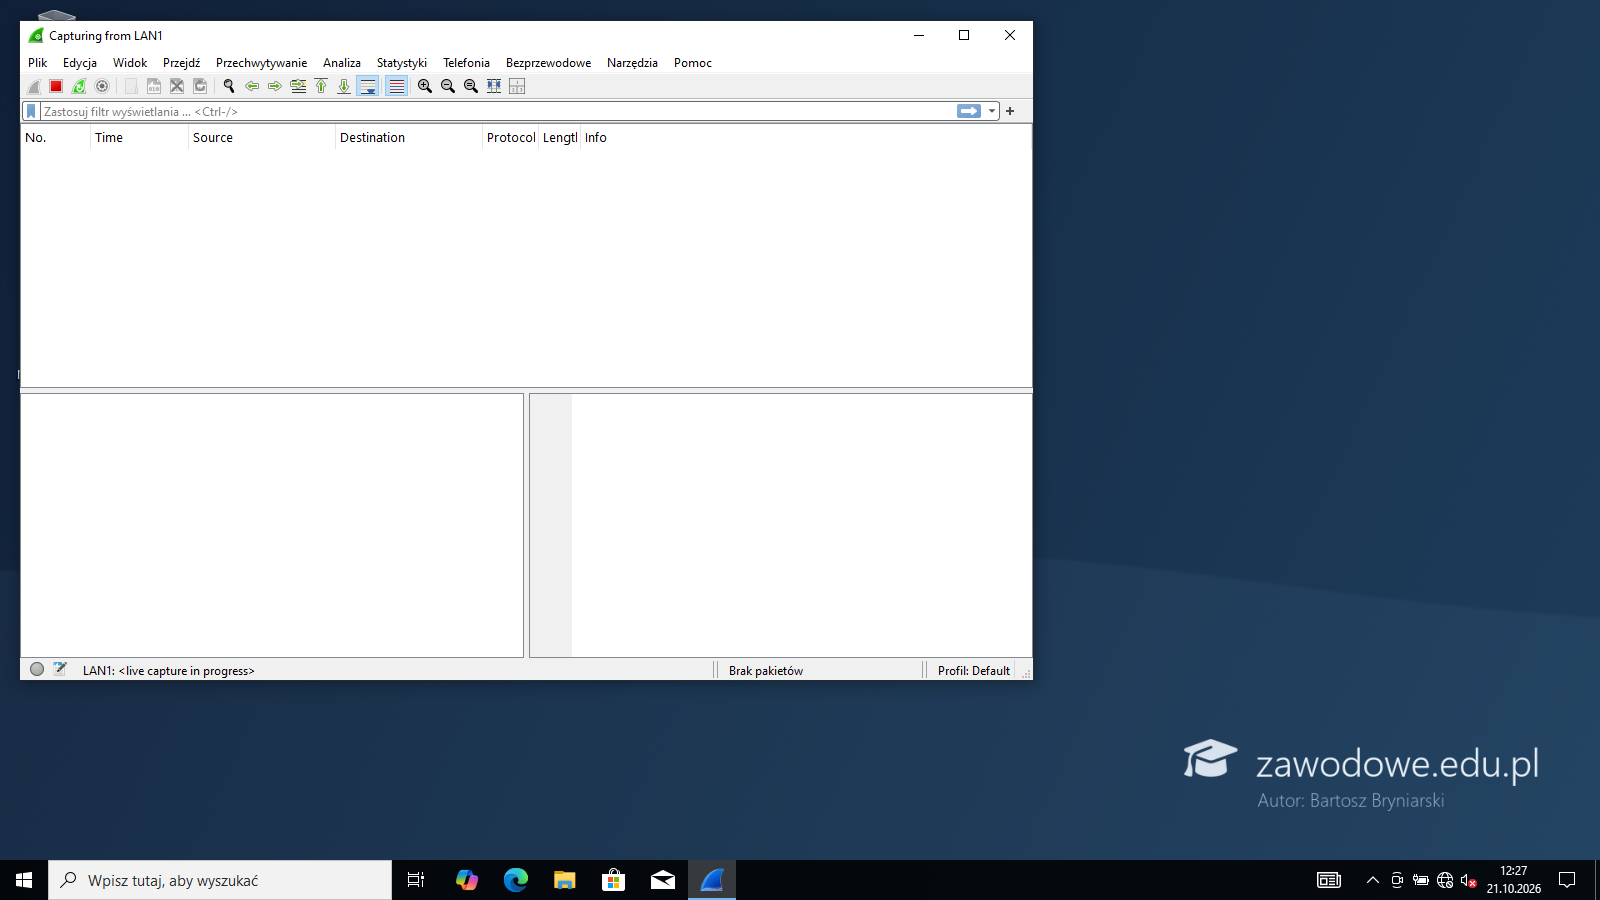Image resolution: width=1600 pixels, height=900 pixels.
Task: Zoom in the main window text
Action: [425, 86]
